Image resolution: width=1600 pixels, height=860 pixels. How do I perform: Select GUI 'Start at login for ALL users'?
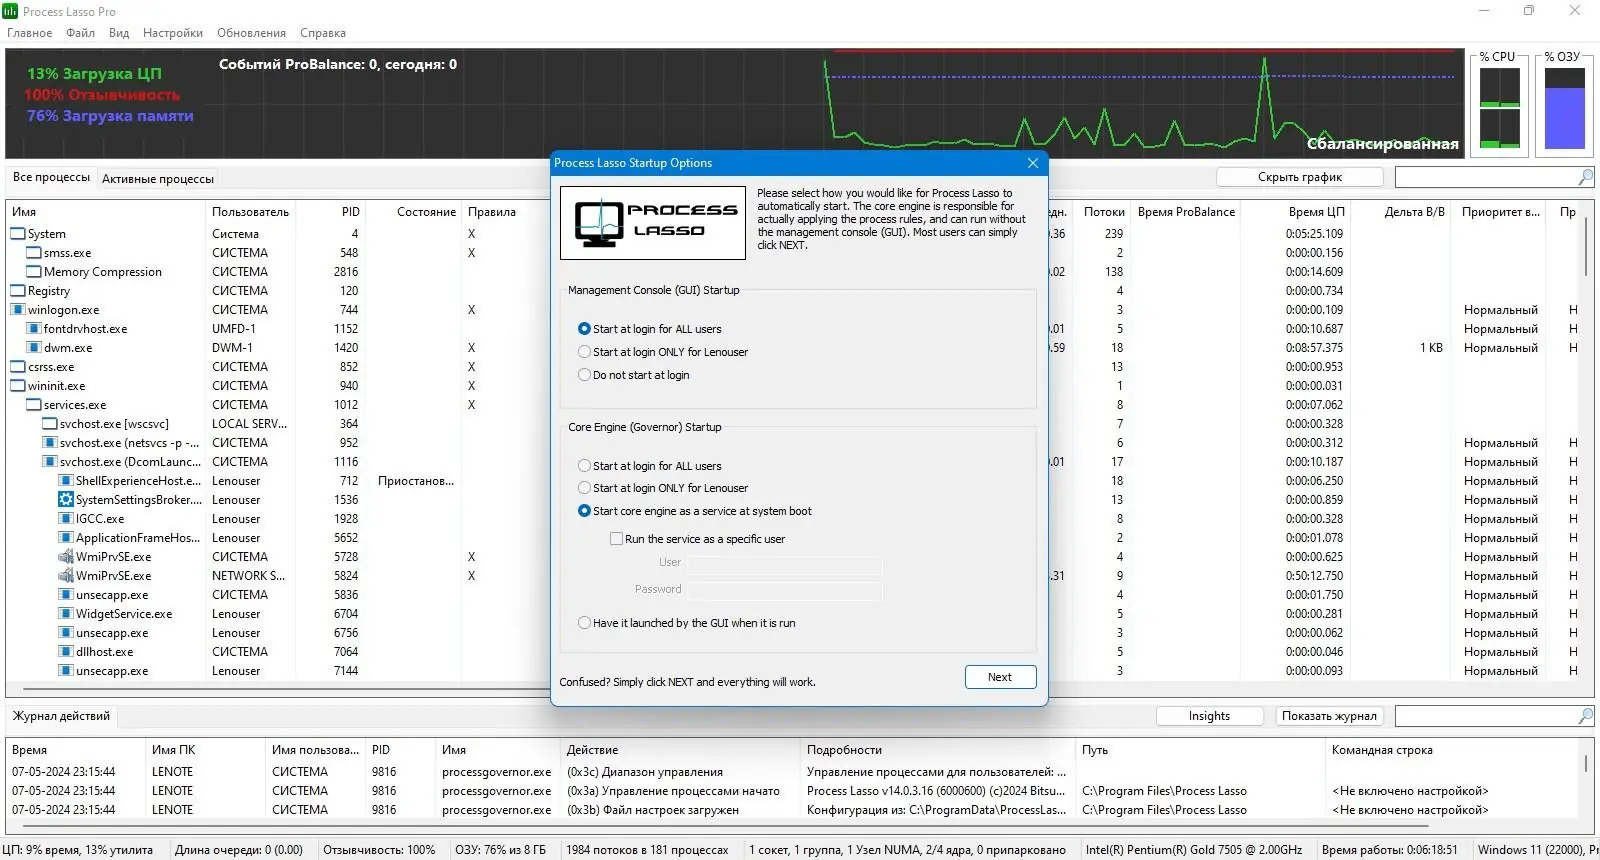[584, 329]
